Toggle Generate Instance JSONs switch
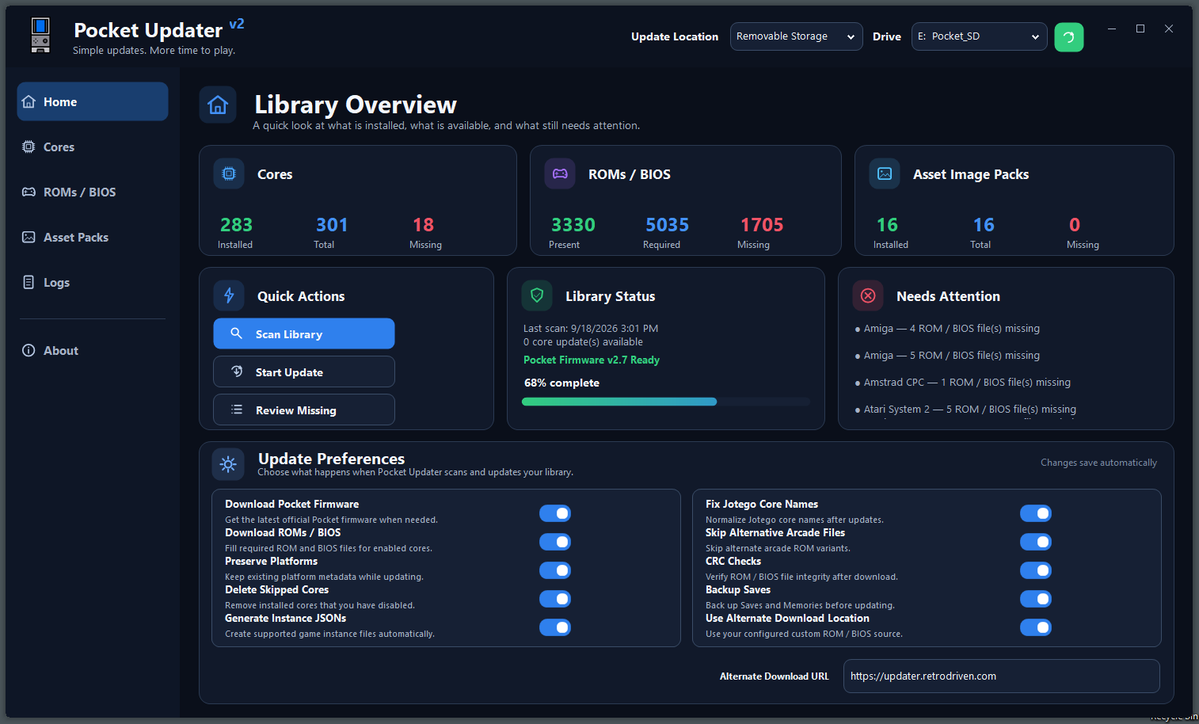Screen dimensions: 1199x724 pos(555,627)
